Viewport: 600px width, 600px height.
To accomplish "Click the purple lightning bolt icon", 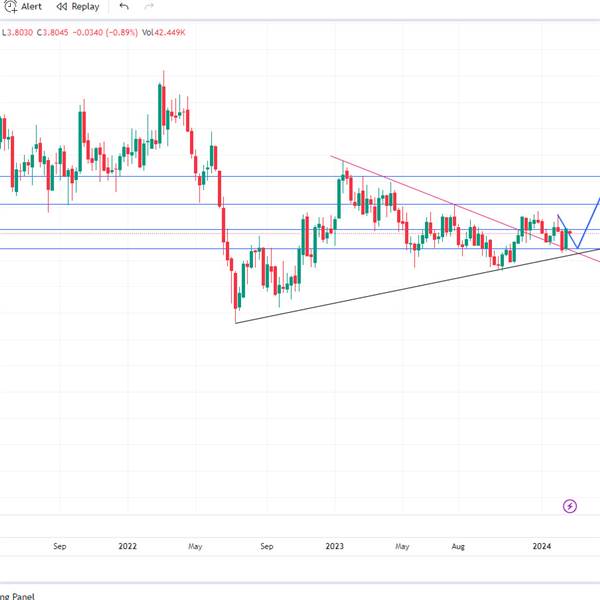I will point(570,506).
